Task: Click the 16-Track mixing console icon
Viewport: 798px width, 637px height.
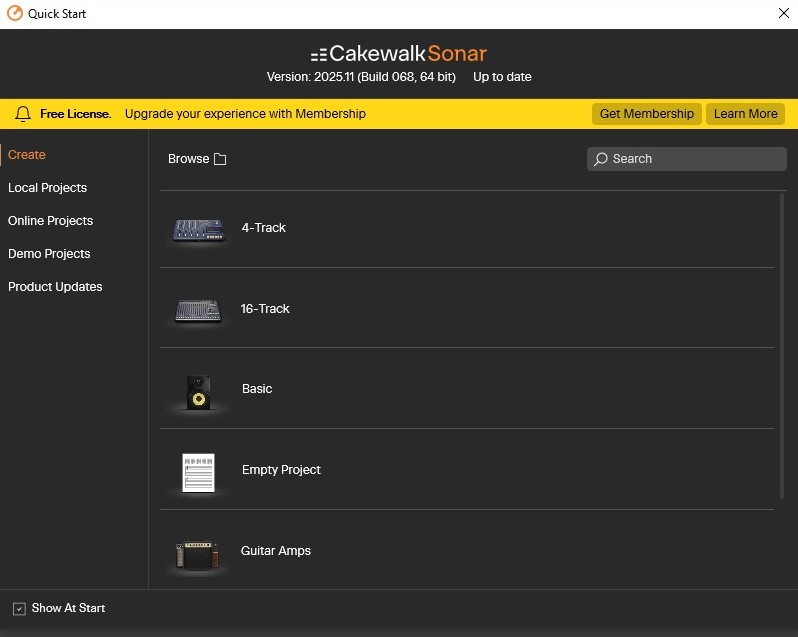Action: click(198, 311)
